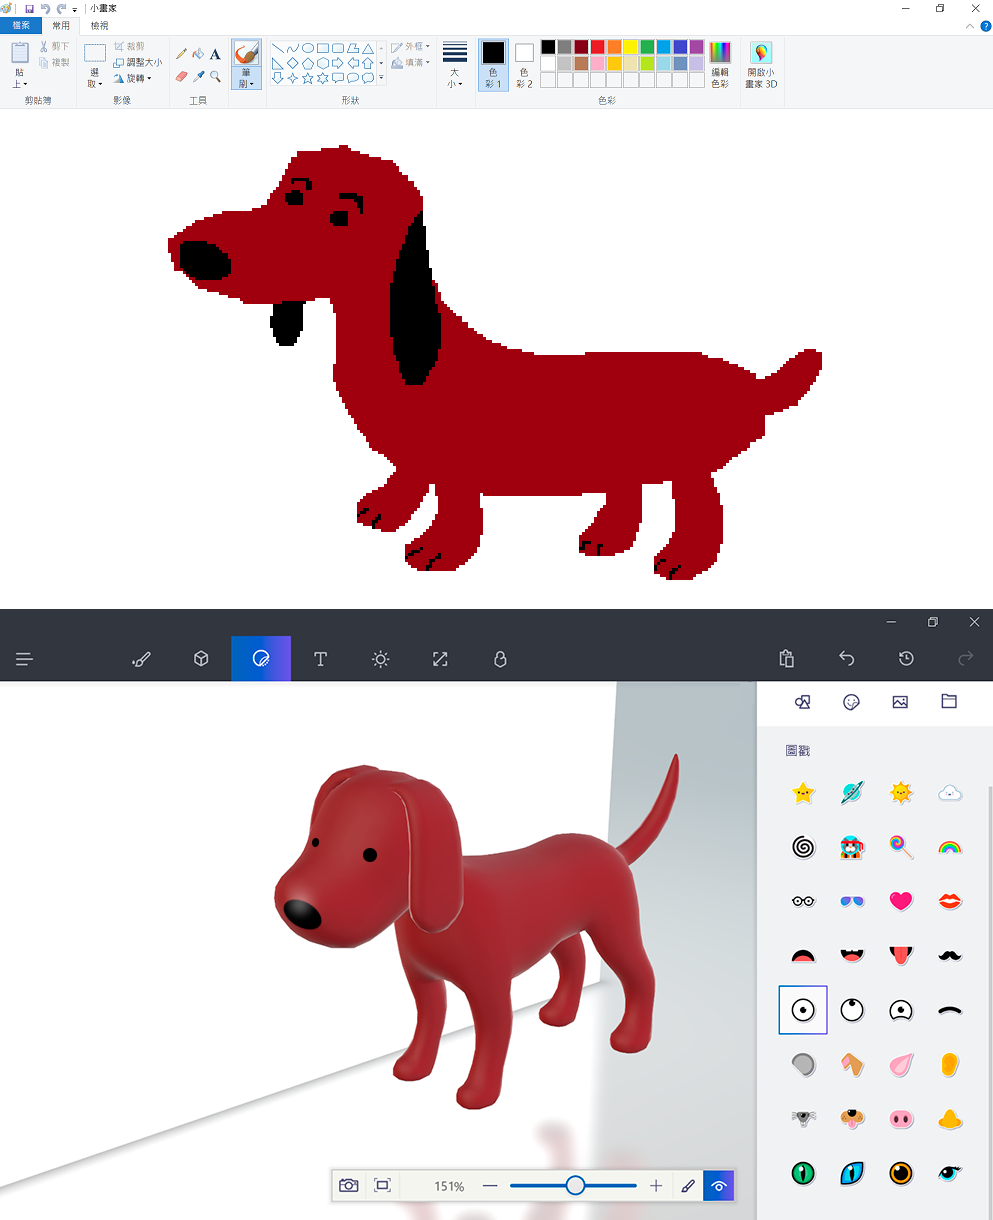This screenshot has width=993, height=1220.
Task: Switch to the Home (常用) tab in Paint
Action: tap(61, 25)
